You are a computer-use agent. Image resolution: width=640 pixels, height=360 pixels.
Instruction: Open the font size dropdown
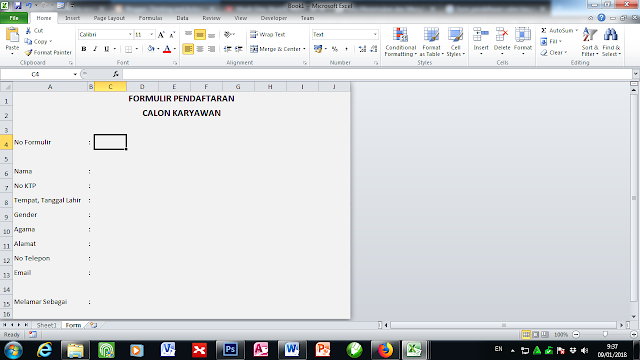151,35
